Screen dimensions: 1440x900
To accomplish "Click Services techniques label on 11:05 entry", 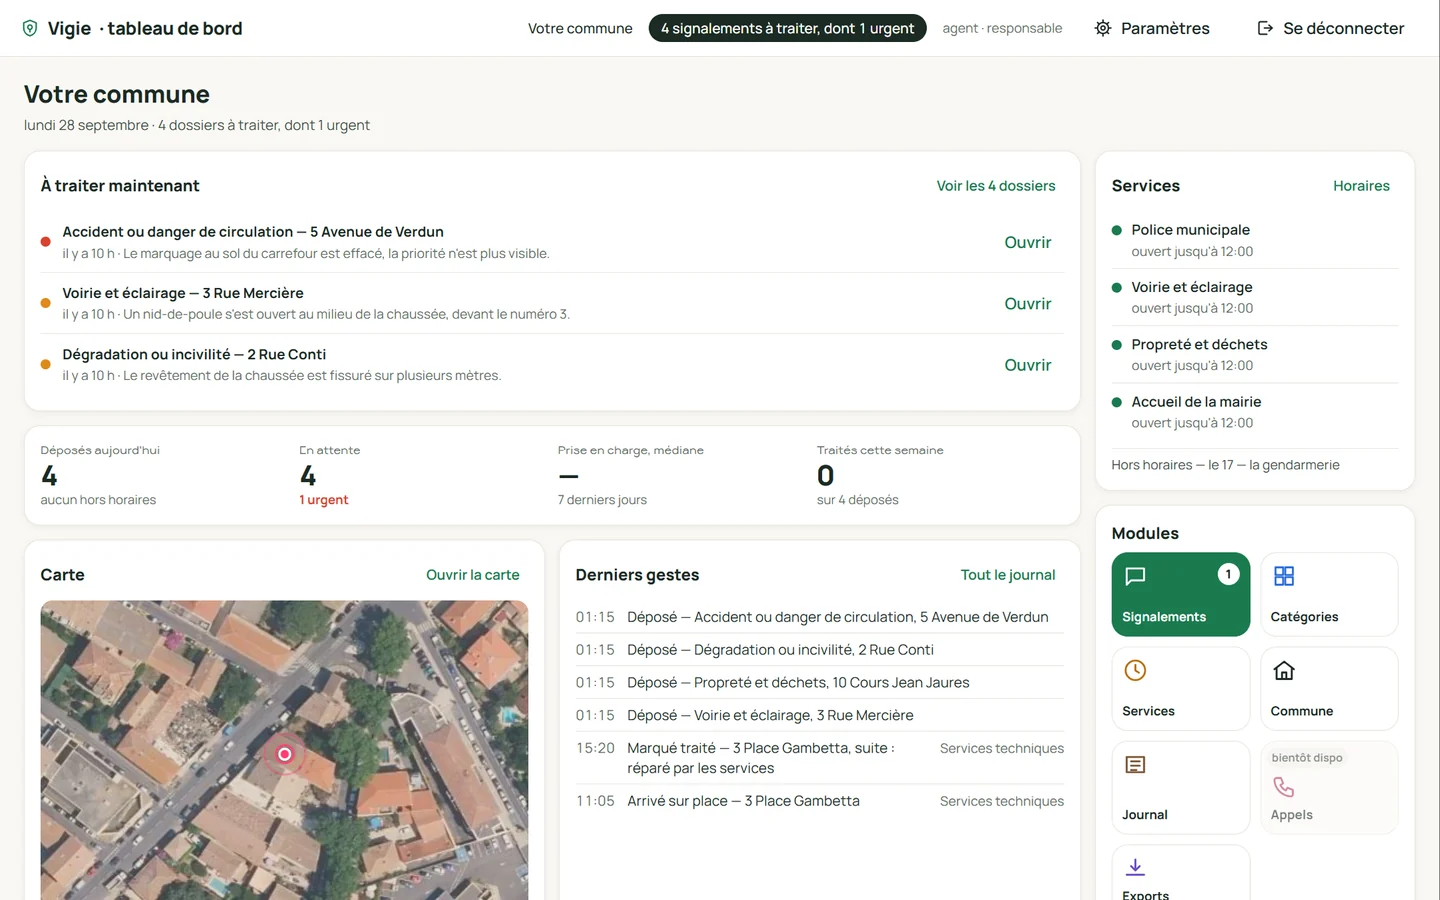I will (1002, 802).
